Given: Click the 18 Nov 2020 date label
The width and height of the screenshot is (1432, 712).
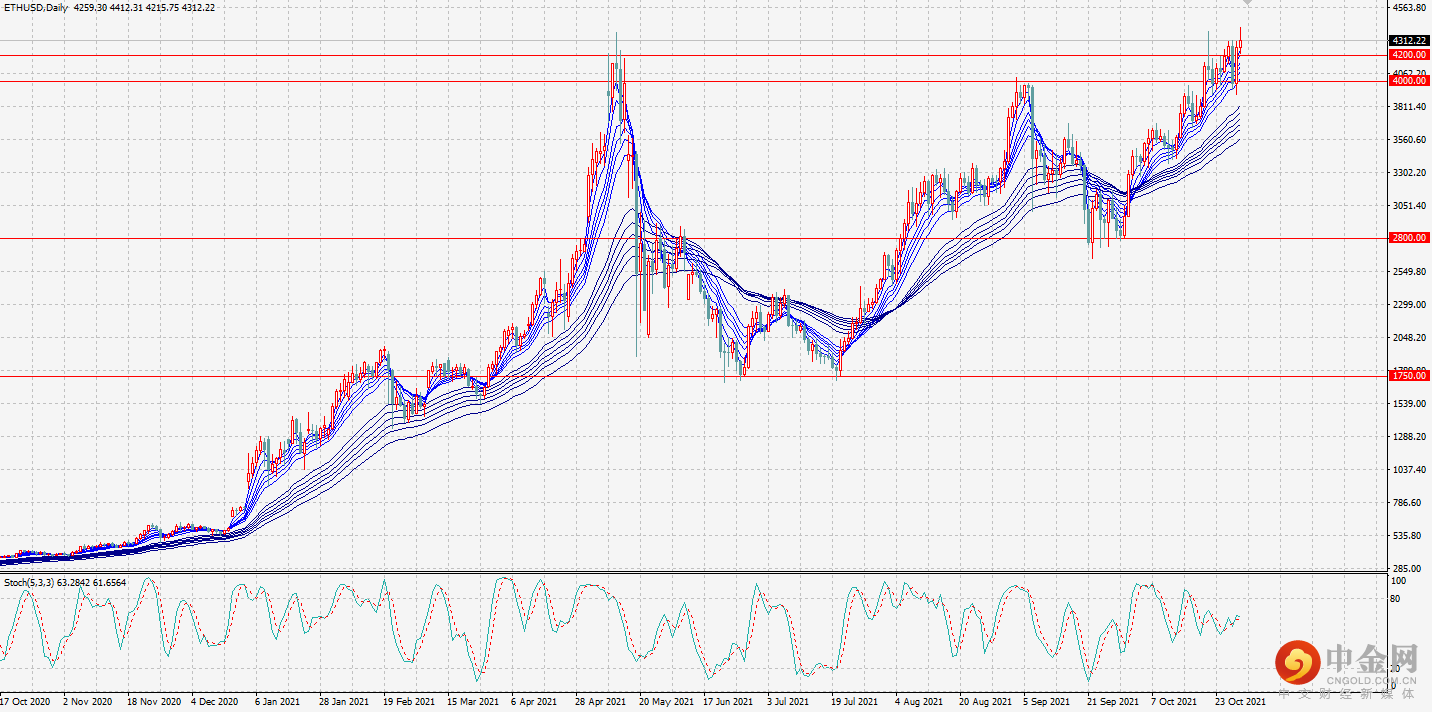Looking at the screenshot, I should coord(153,702).
